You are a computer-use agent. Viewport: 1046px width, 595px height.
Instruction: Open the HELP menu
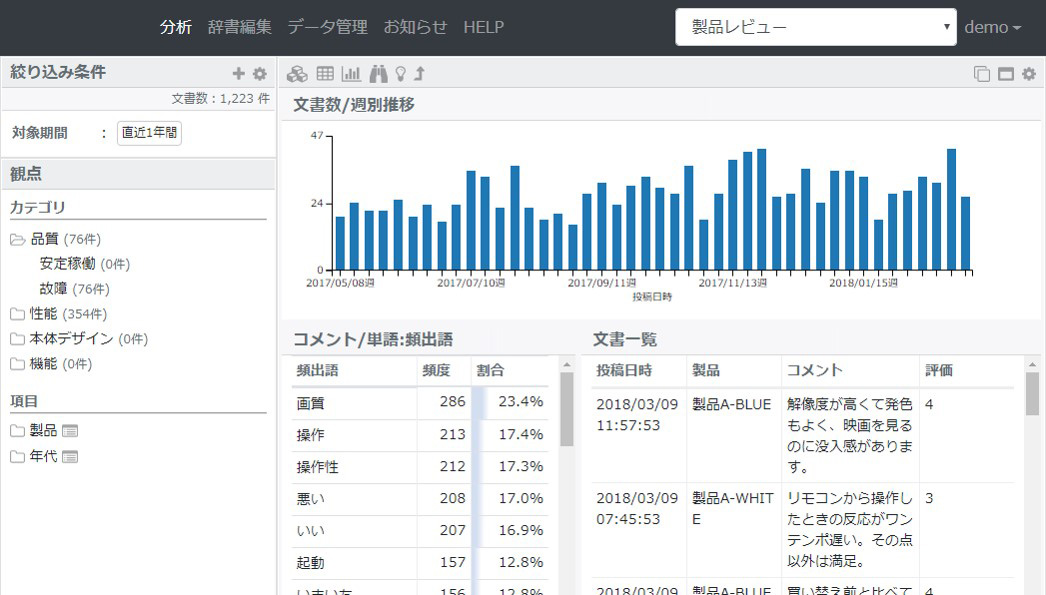click(484, 27)
